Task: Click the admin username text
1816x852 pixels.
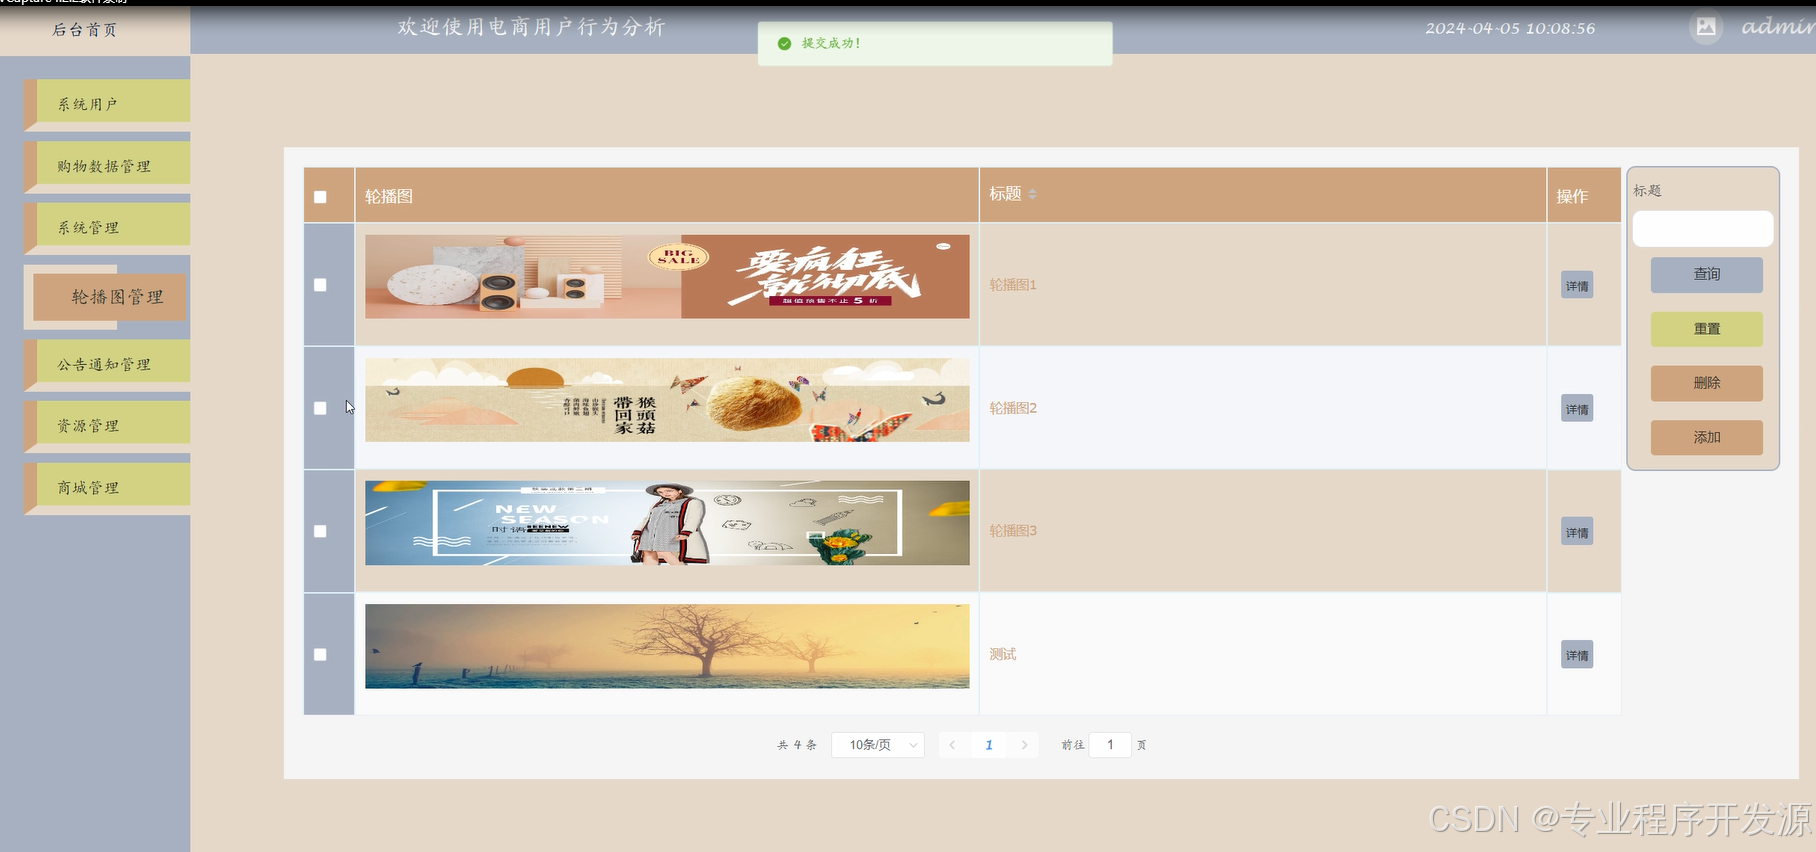Action: (x=1778, y=27)
